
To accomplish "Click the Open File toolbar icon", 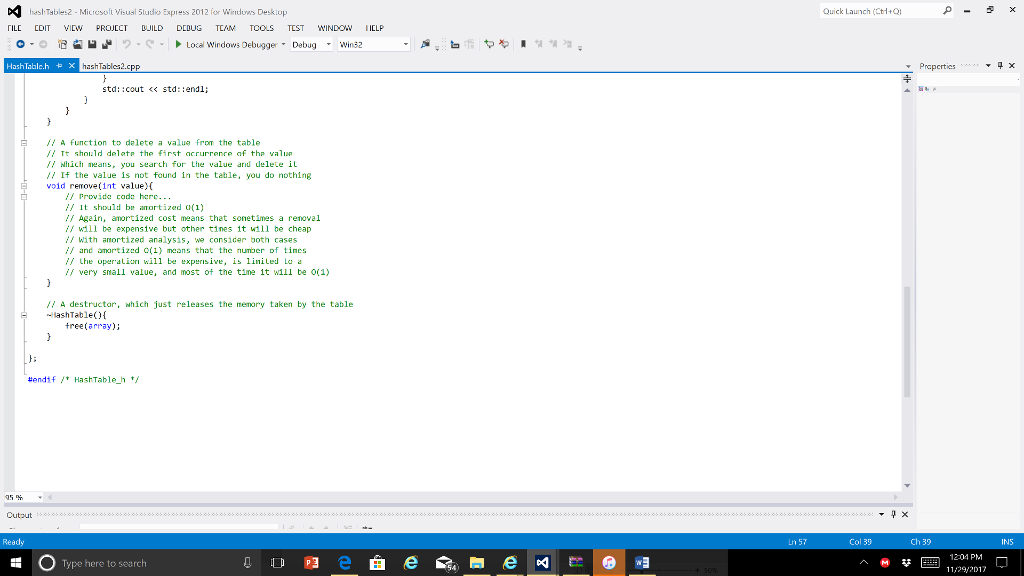I will pos(77,44).
